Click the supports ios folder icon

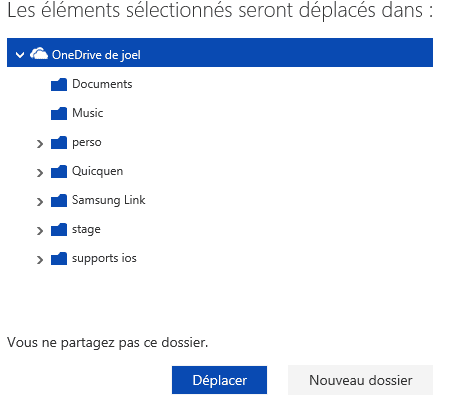pyautogui.click(x=59, y=259)
